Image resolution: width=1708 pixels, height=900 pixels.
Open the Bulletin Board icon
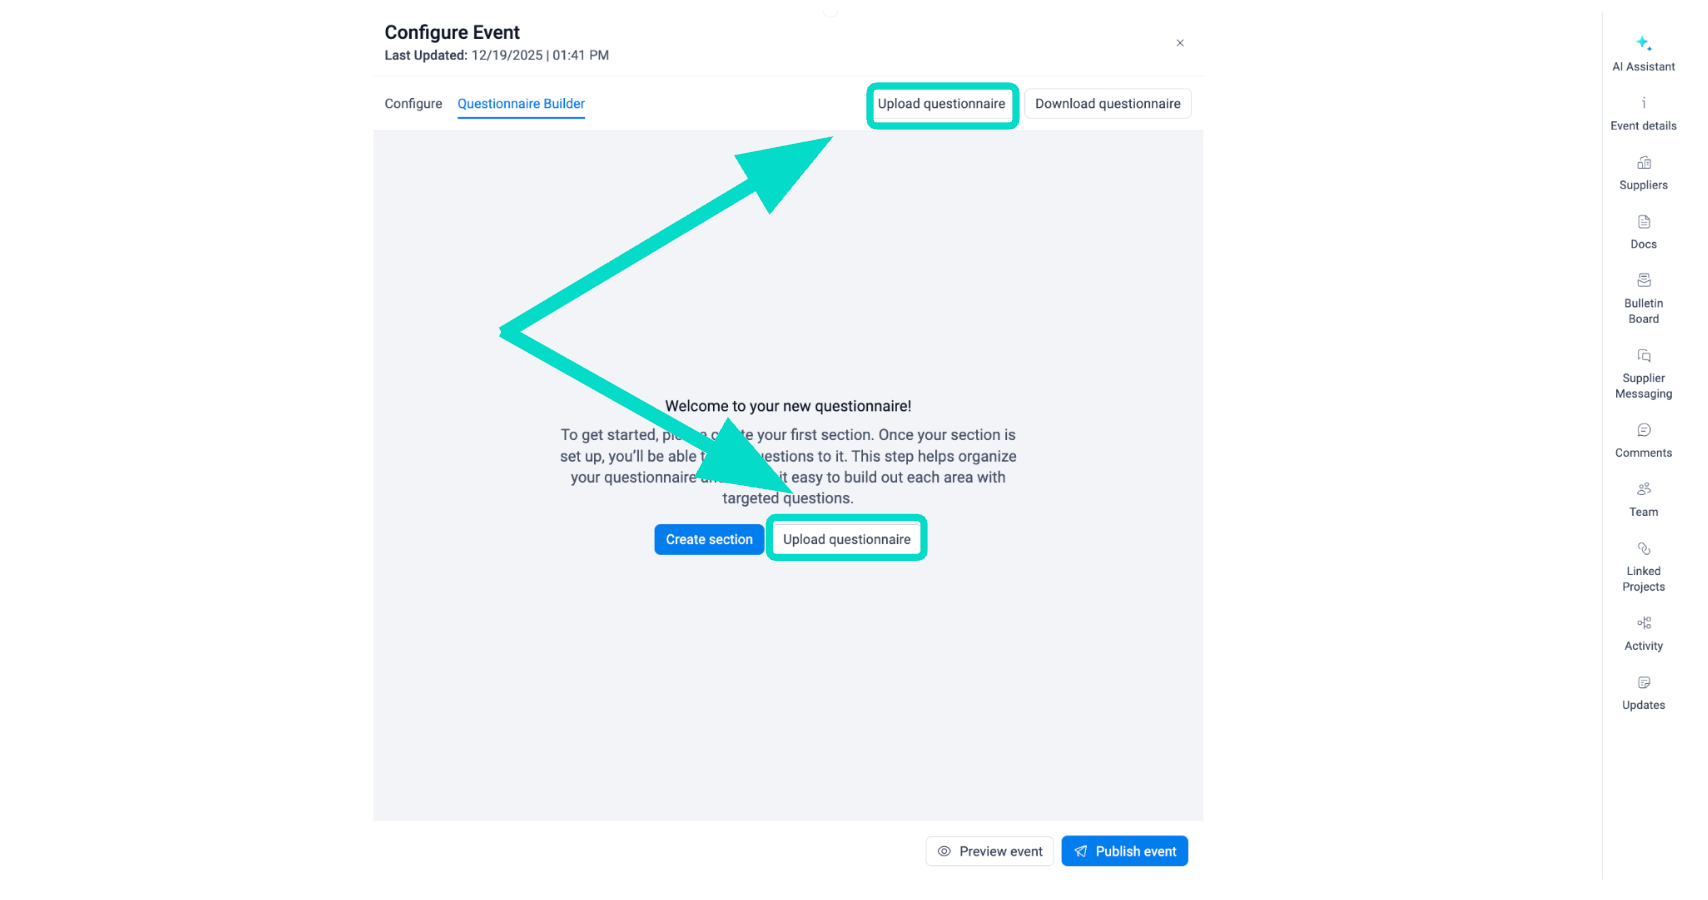click(1643, 281)
